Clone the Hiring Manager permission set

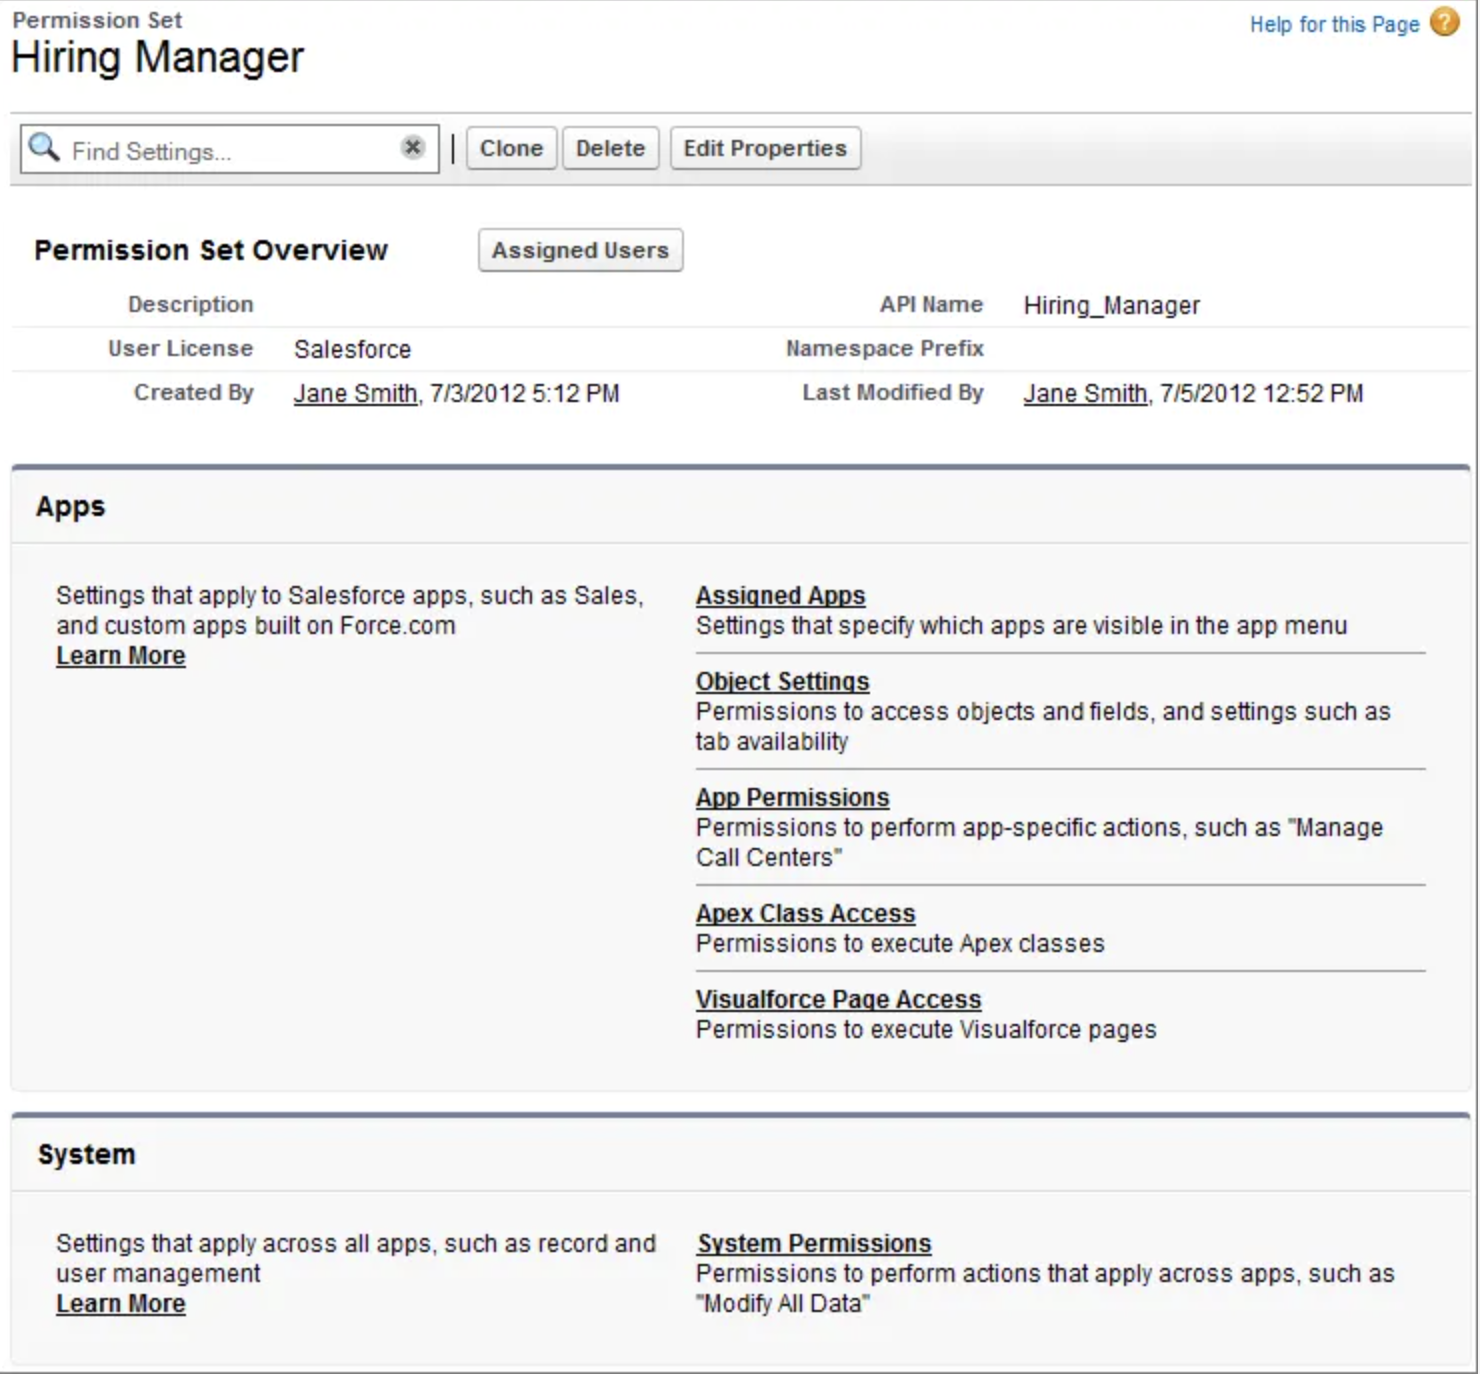point(511,148)
